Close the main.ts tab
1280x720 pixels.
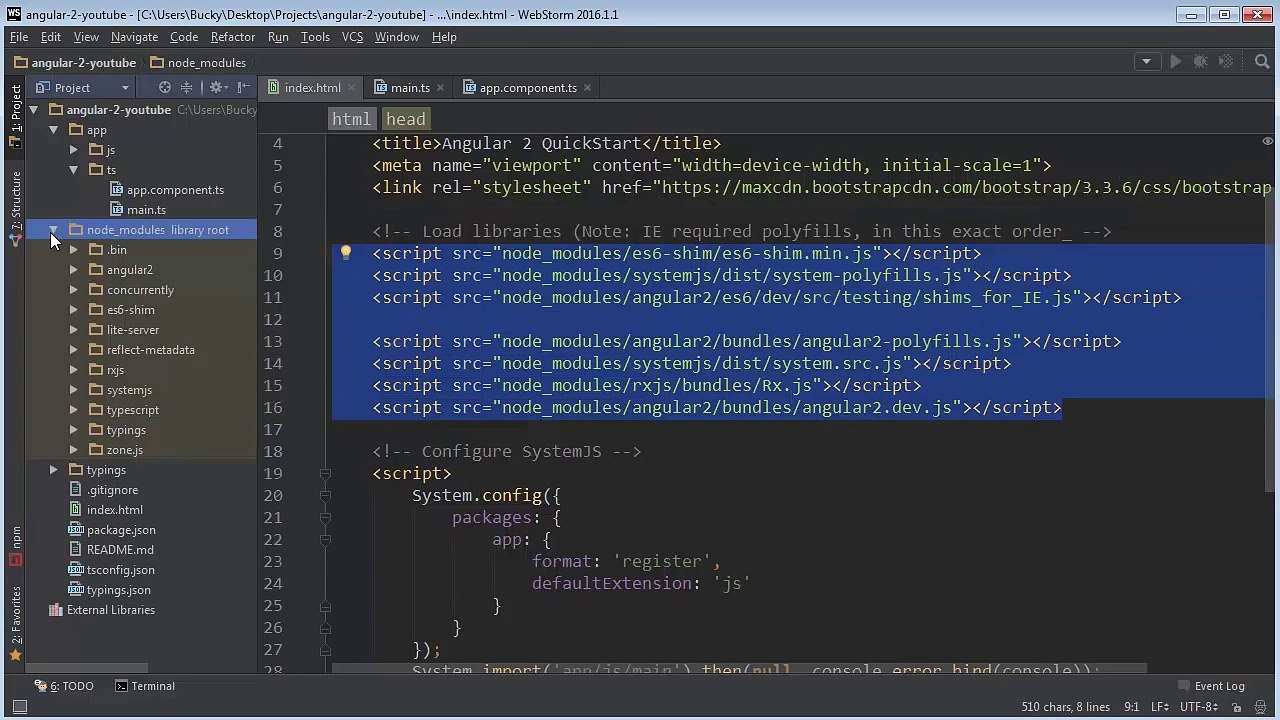[x=440, y=88]
